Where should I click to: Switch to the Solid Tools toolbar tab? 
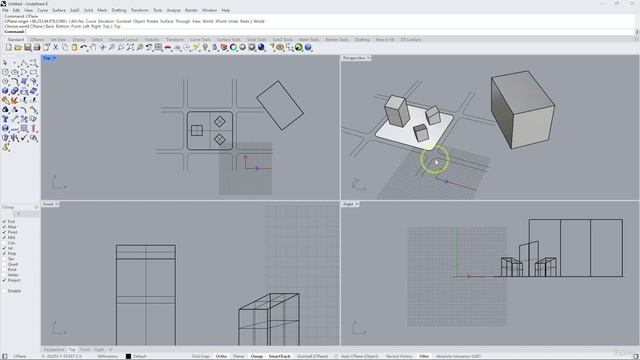pyautogui.click(x=256, y=40)
